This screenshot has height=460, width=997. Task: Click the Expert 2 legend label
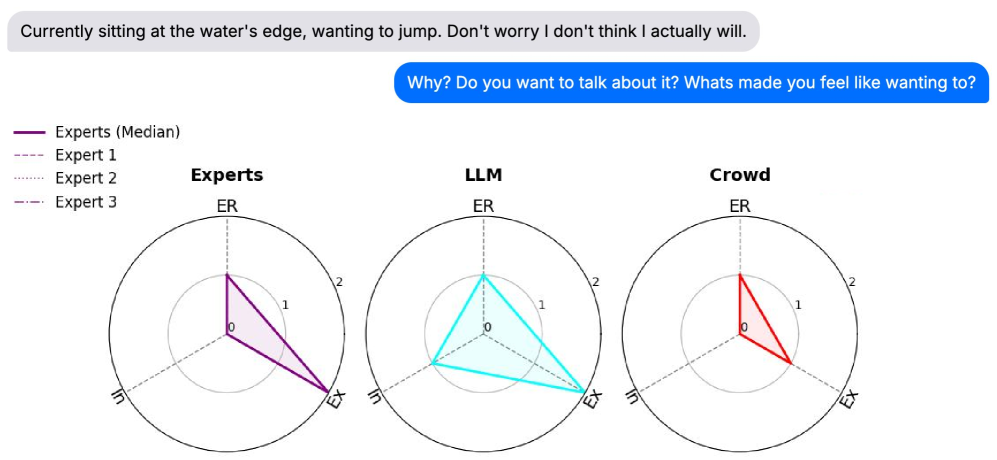pyautogui.click(x=86, y=178)
